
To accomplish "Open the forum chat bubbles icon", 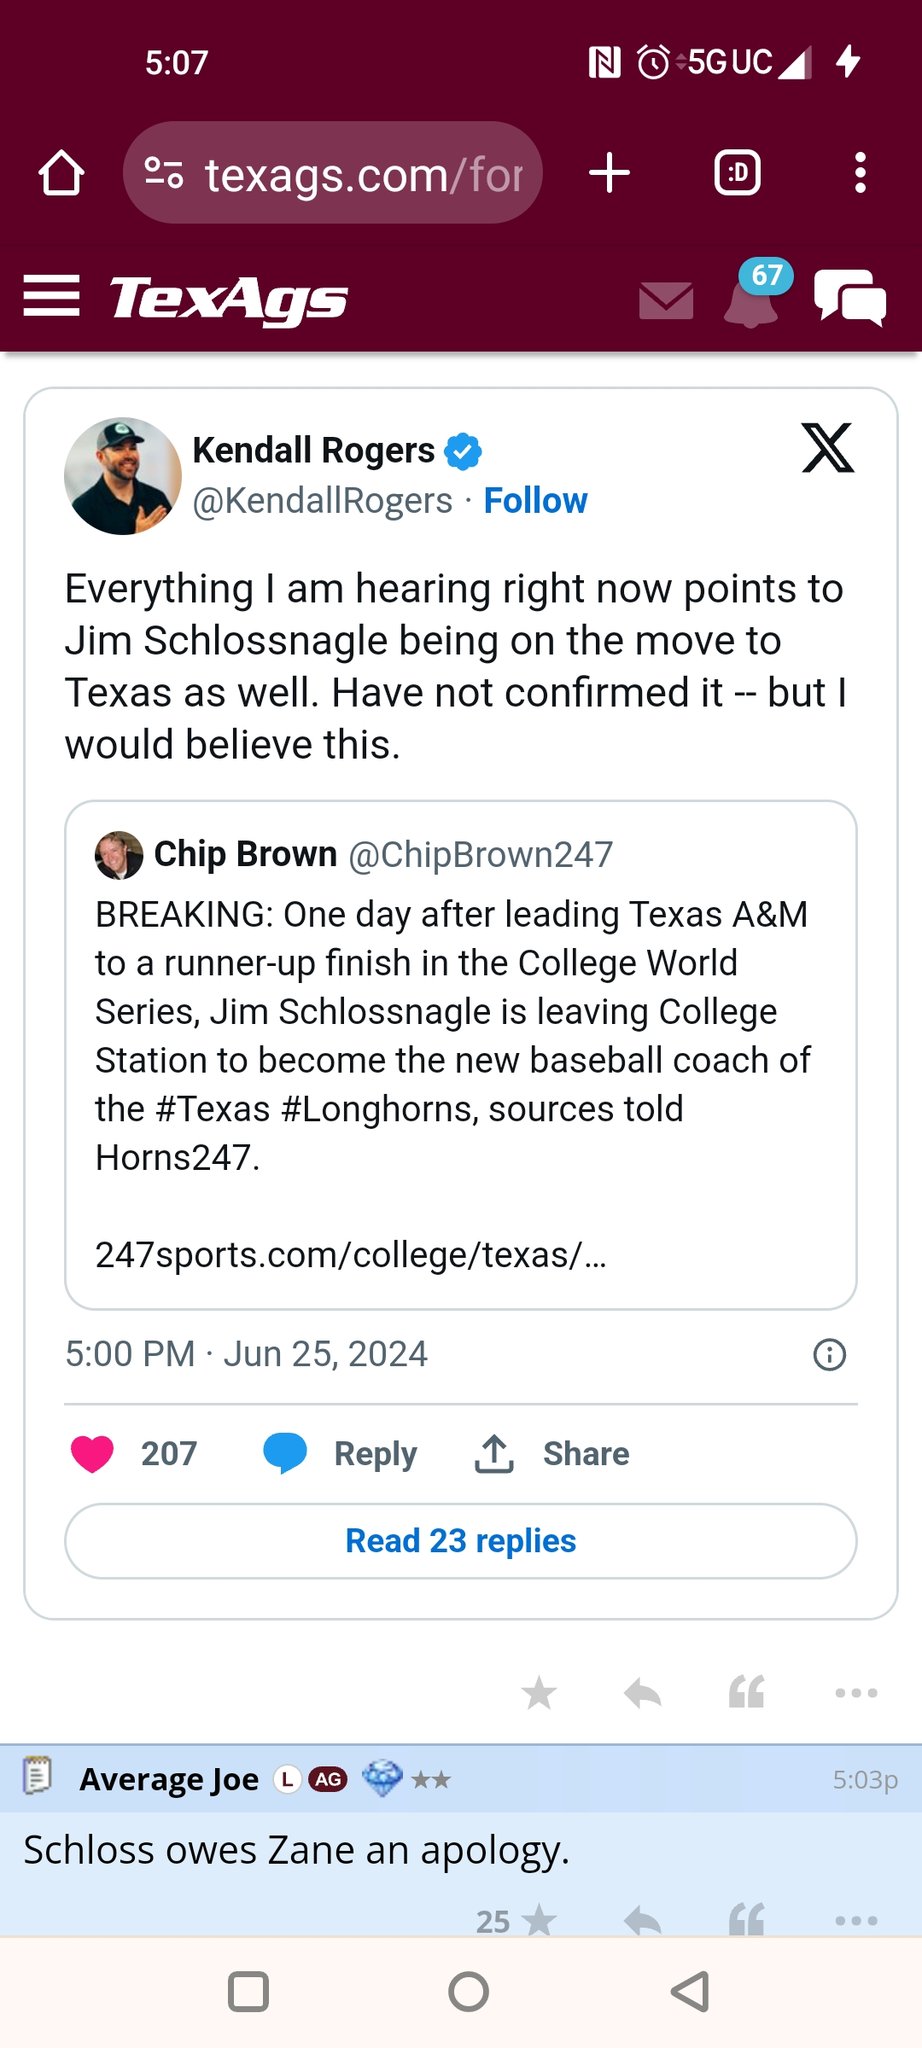I will coord(850,298).
